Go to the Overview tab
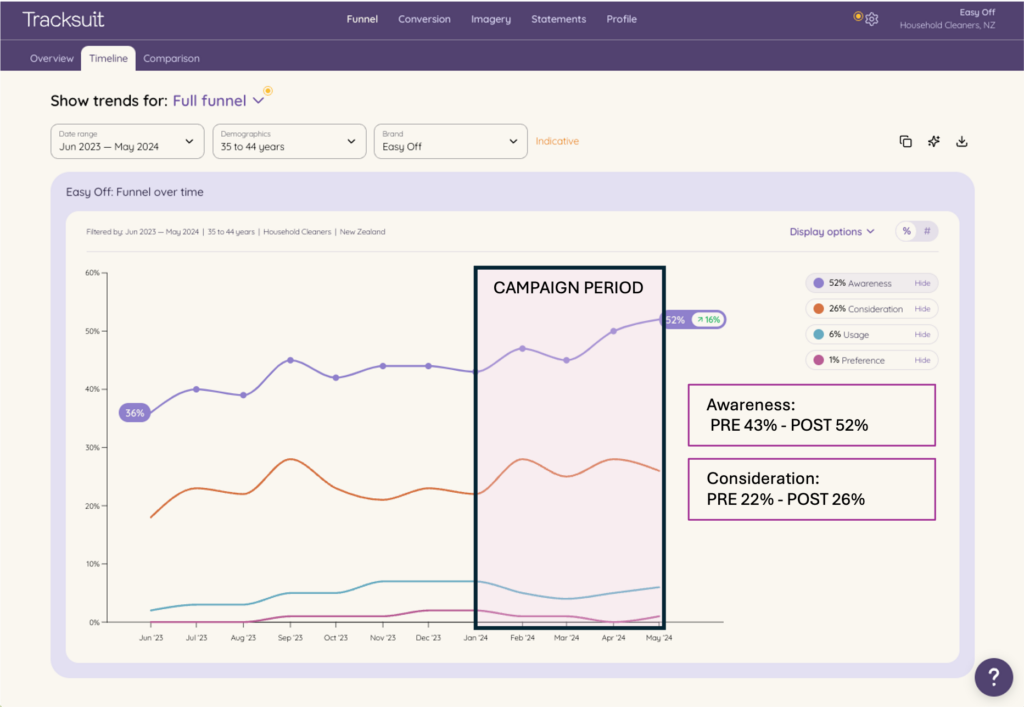The height and width of the screenshot is (707, 1024). click(x=52, y=58)
